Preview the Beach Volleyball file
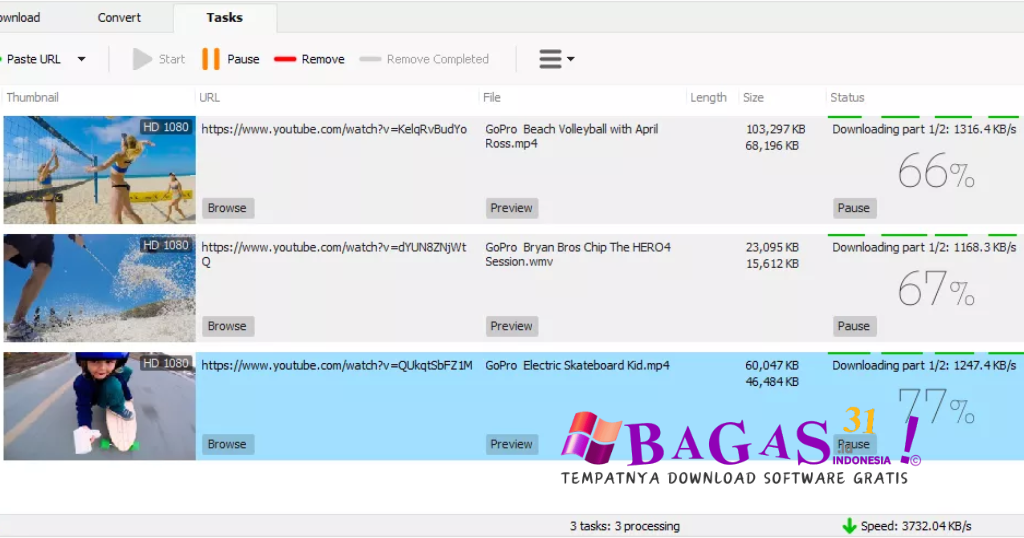The image size is (1024, 538). (511, 208)
